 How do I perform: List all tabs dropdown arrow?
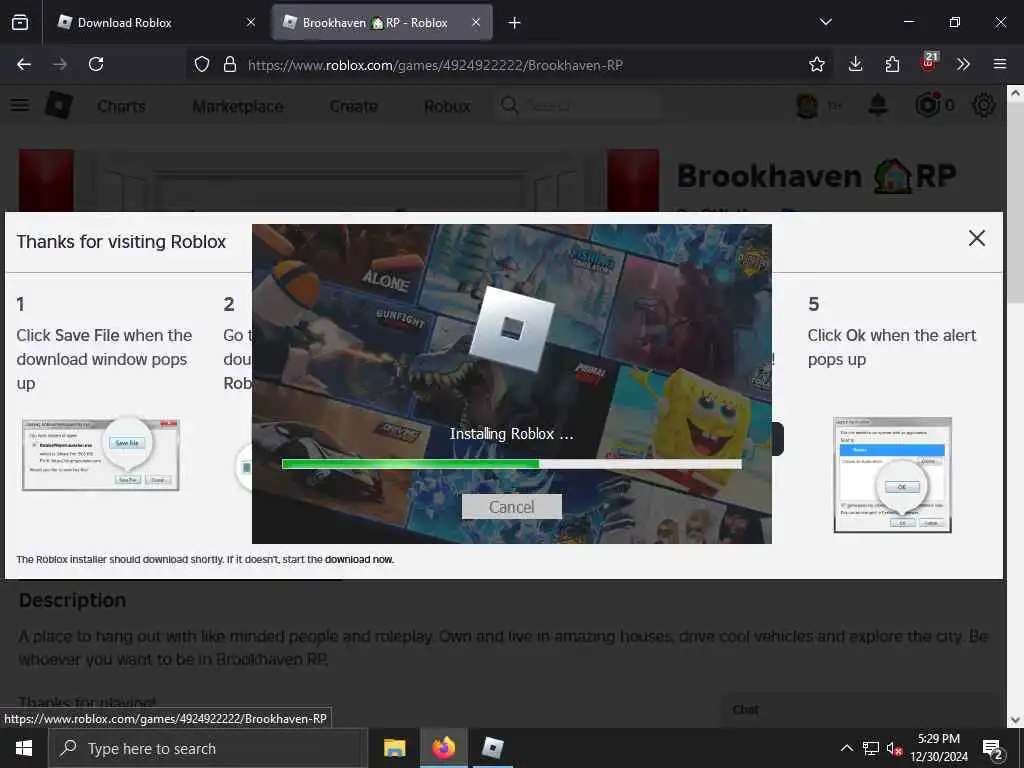tap(825, 22)
